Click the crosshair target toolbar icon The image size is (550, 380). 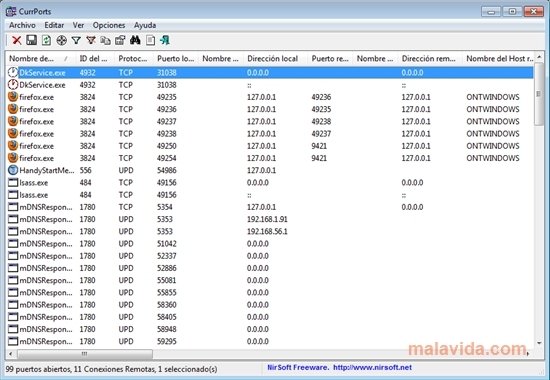(x=61, y=40)
